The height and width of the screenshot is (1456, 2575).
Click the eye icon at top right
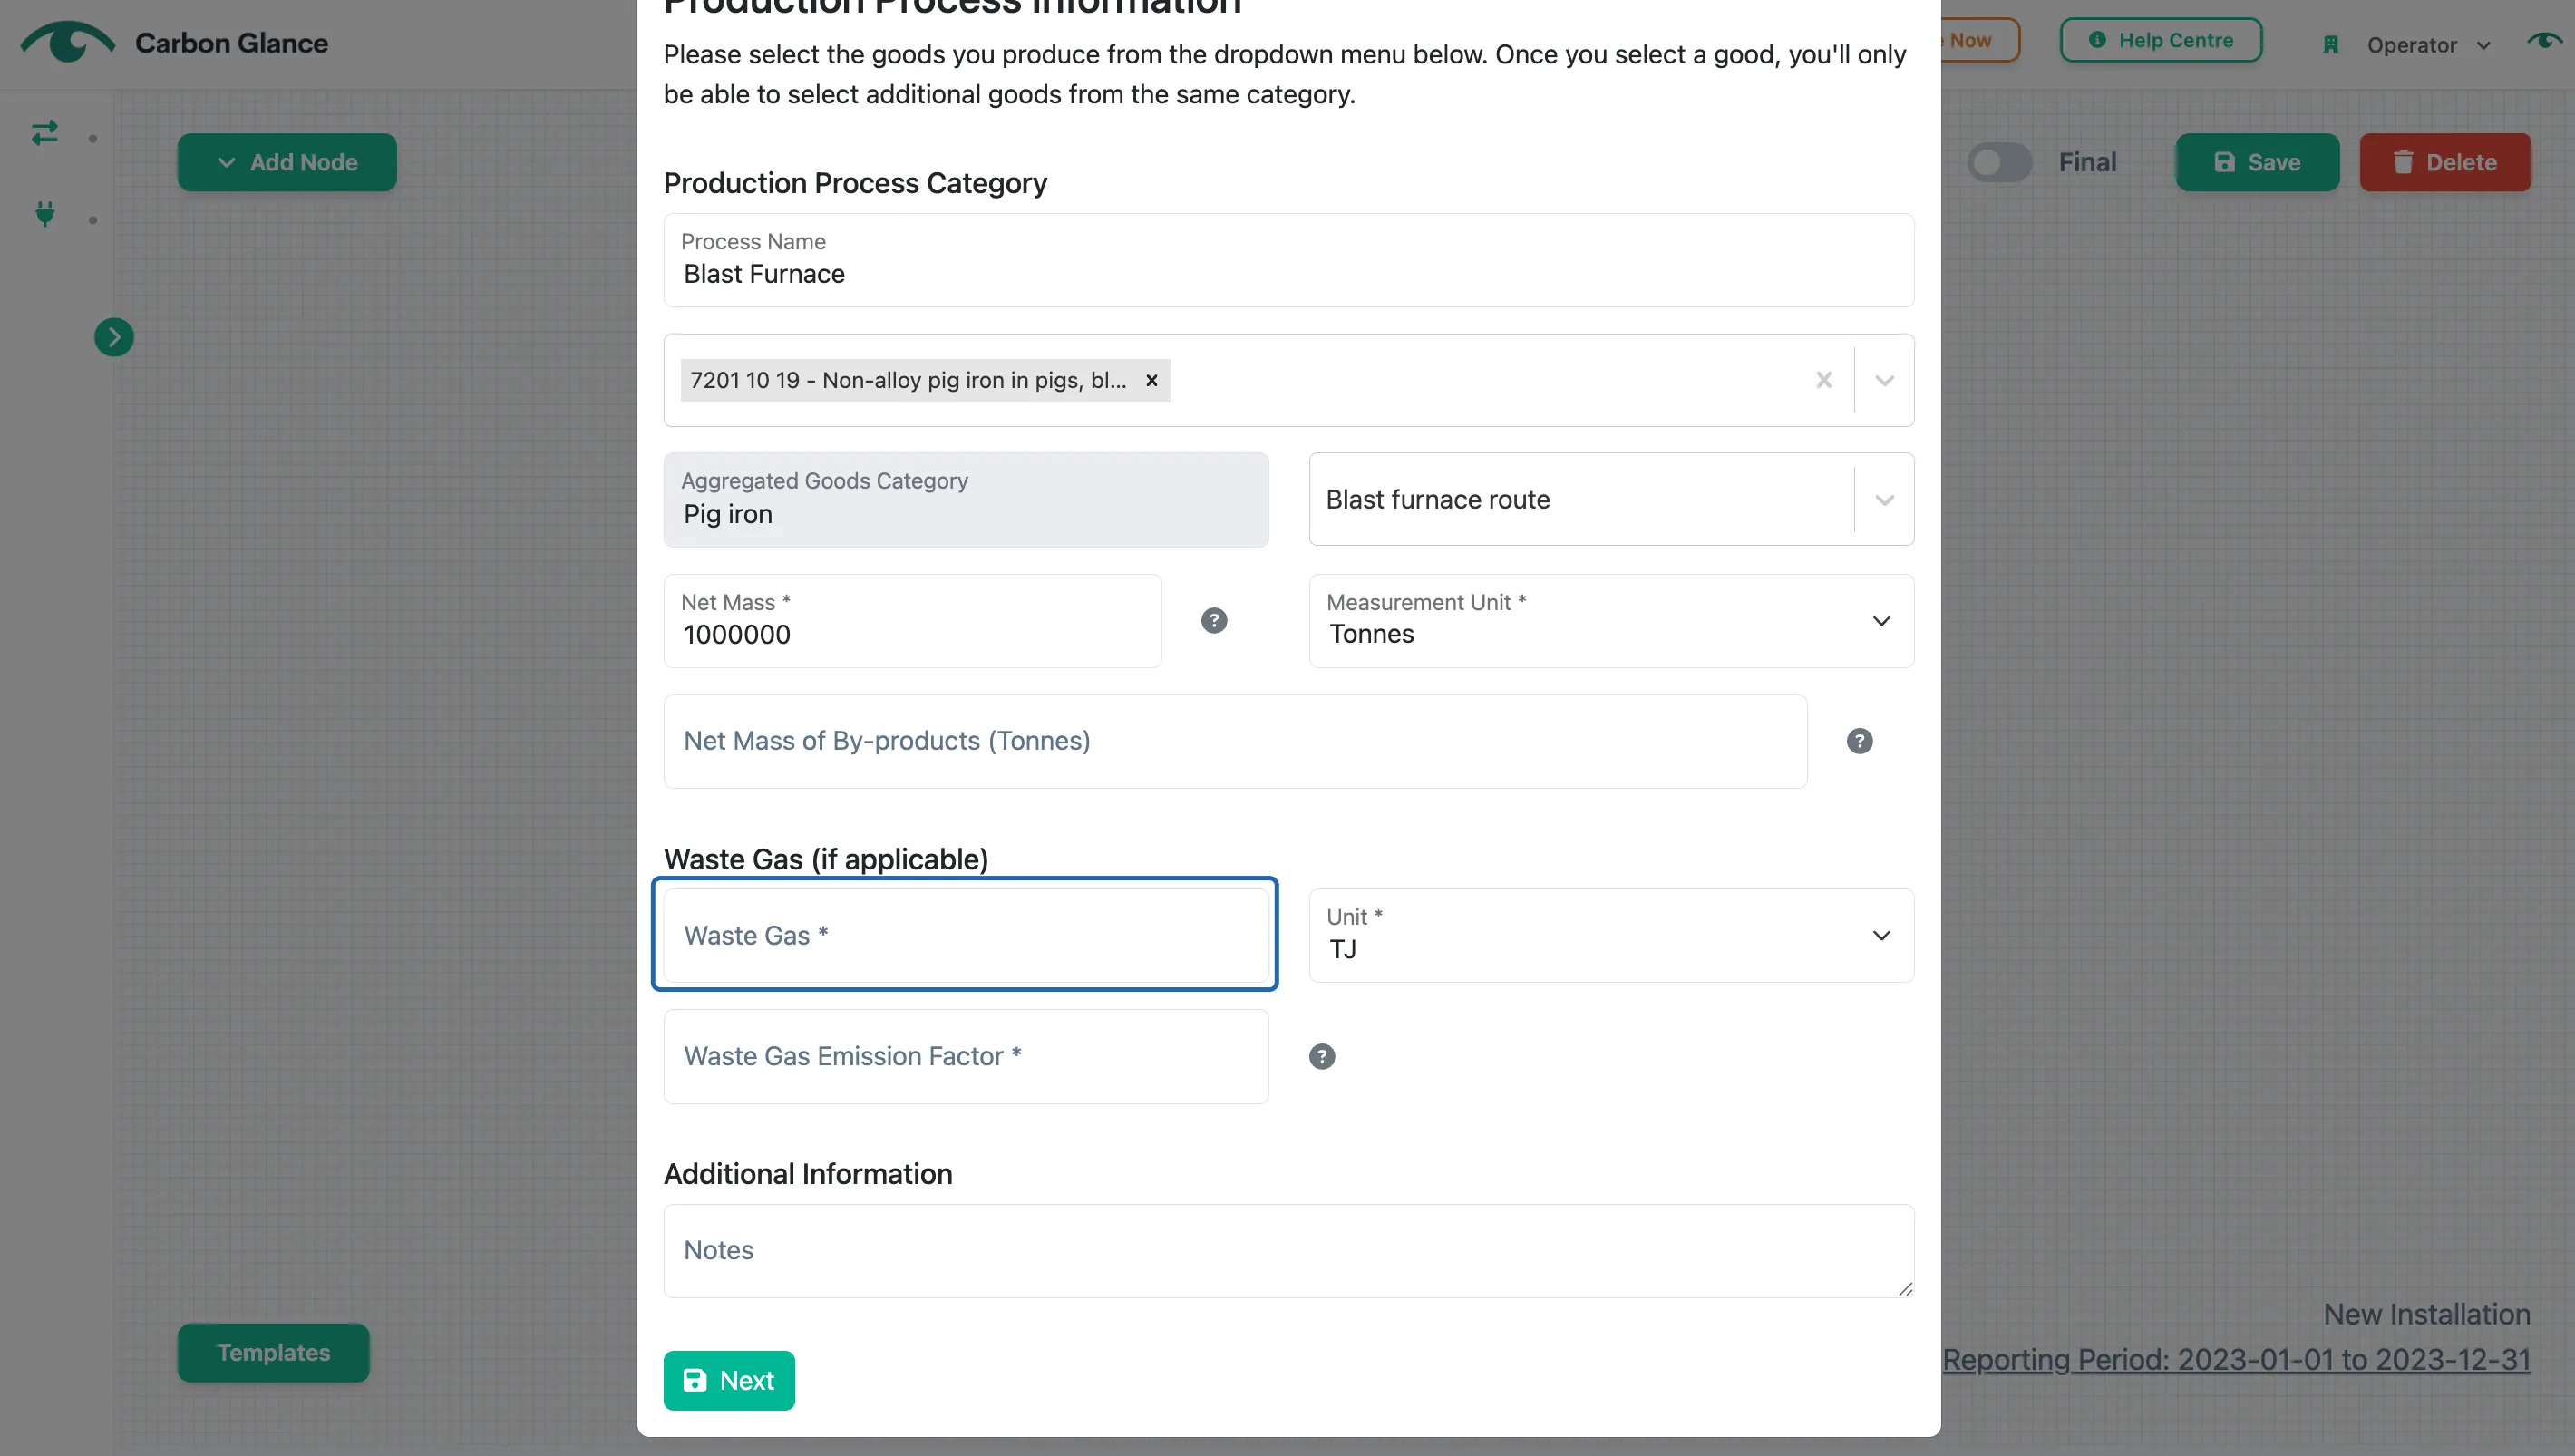2546,40
